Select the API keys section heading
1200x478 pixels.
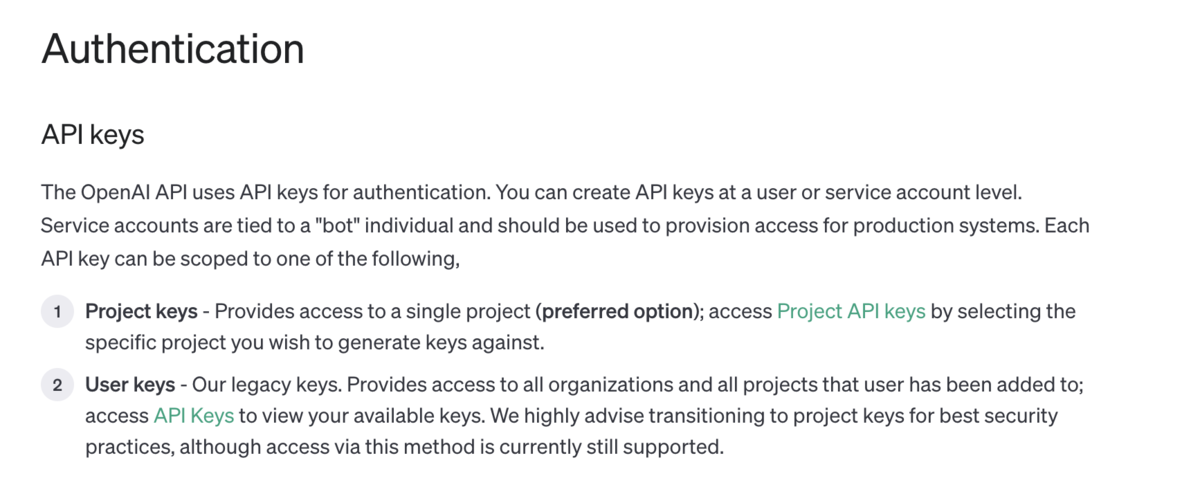pos(93,135)
